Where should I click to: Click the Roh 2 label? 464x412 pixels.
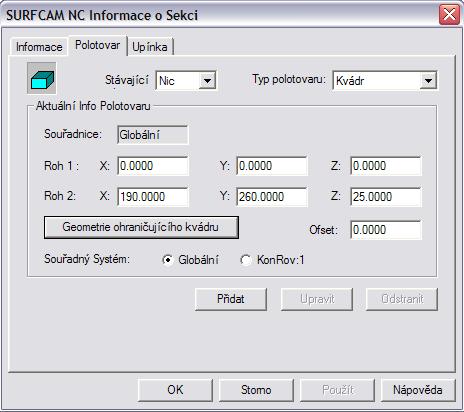tap(60, 196)
